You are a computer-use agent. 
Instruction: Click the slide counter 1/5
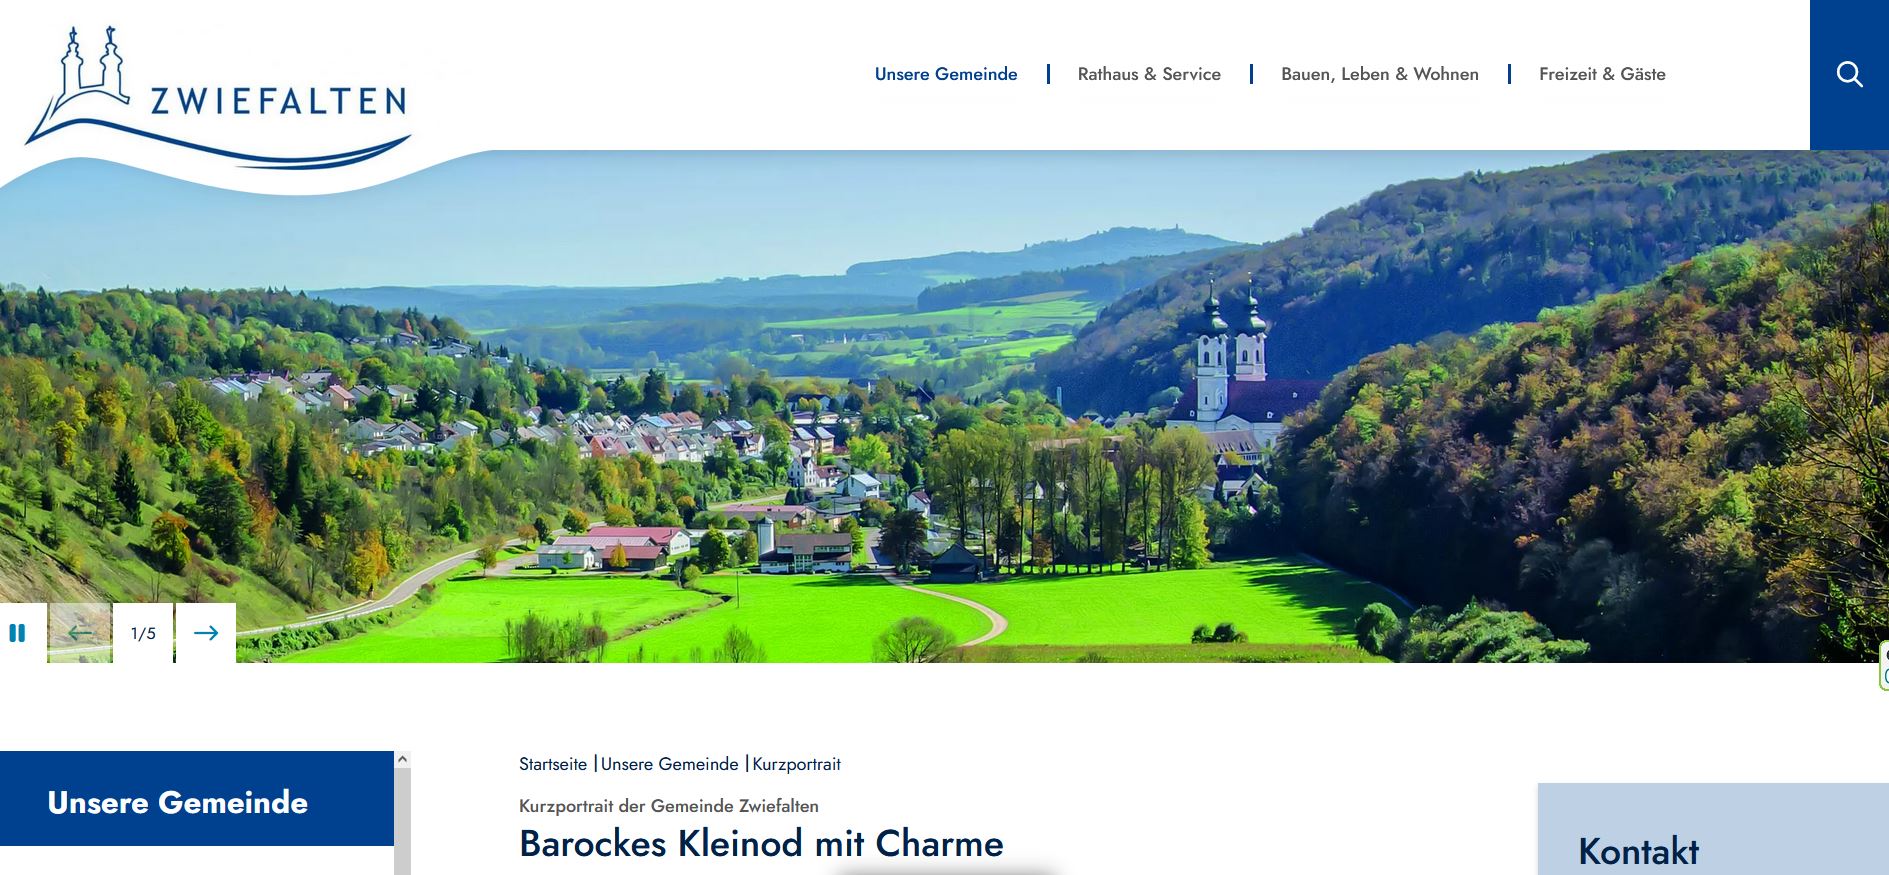143,633
